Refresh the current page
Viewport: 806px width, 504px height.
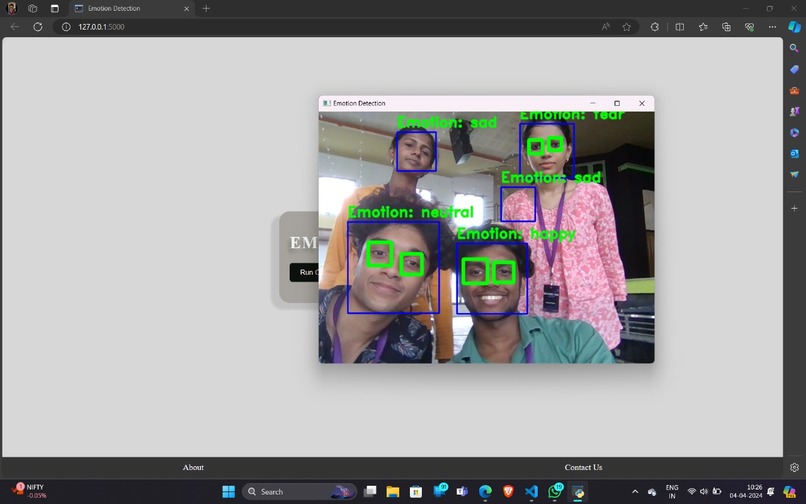click(38, 27)
